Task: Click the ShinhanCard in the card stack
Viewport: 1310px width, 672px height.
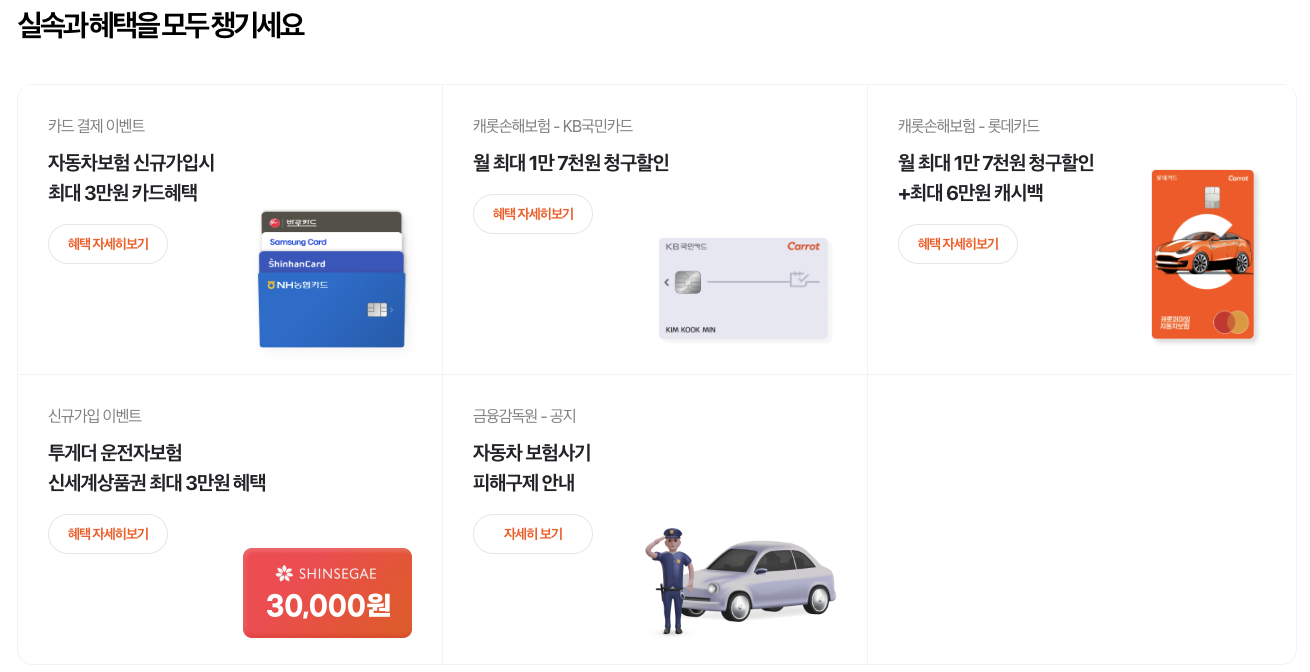Action: [331, 263]
